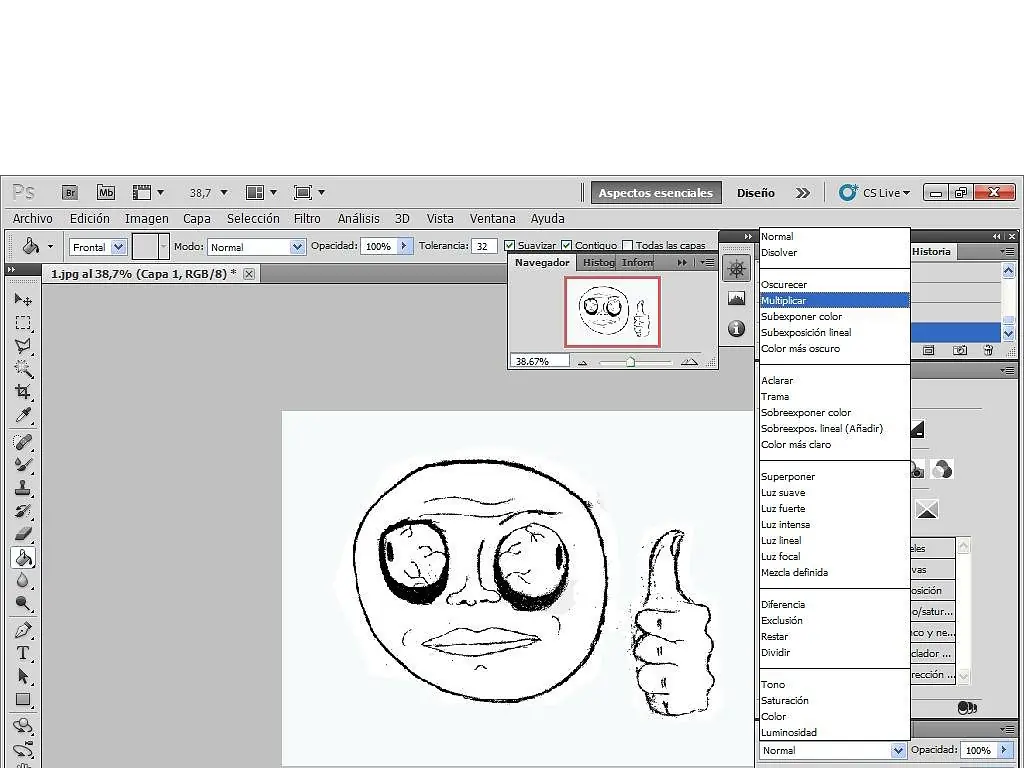Open layer blend mode dropdown showing Normal
The image size is (1024, 768).
pos(833,750)
